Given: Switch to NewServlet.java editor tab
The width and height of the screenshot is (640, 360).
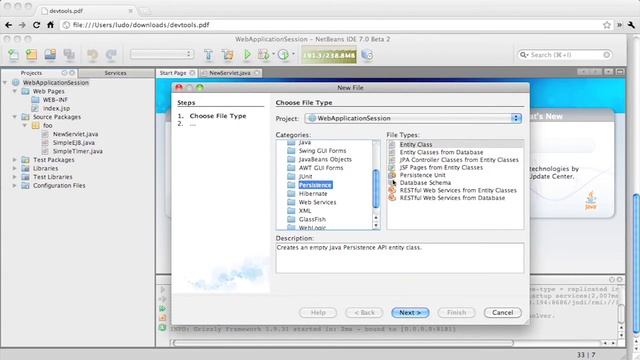Looking at the screenshot, I should pos(230,73).
